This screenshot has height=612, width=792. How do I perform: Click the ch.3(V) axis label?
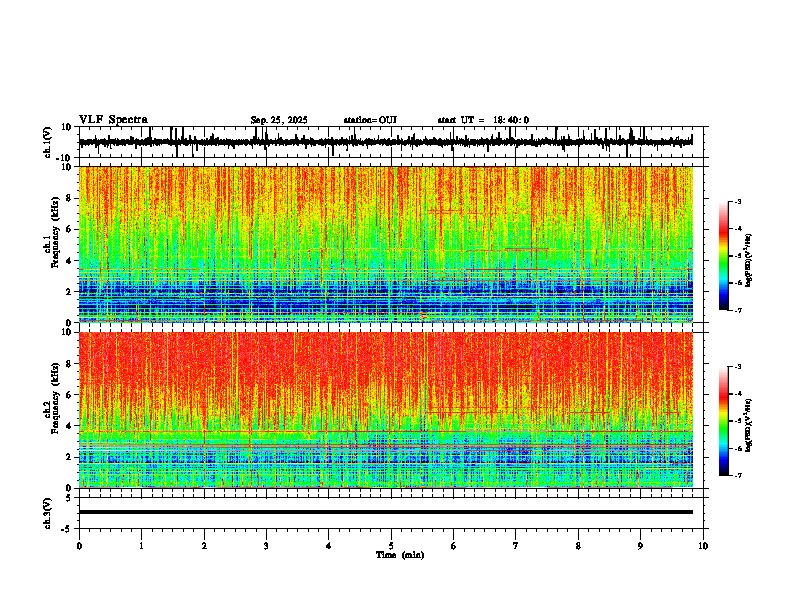coord(48,513)
